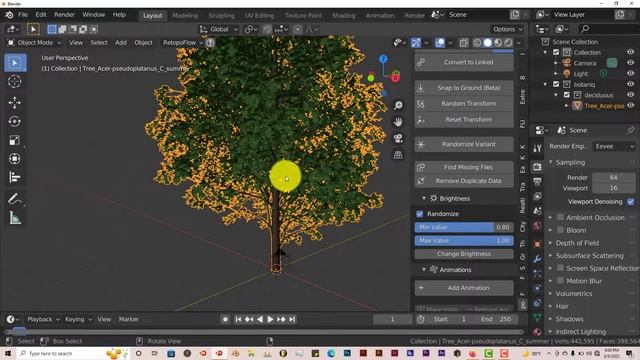Screen dimensions: 640x360
Task: Click the snap magnet icon
Action: pyautogui.click(x=267, y=29)
